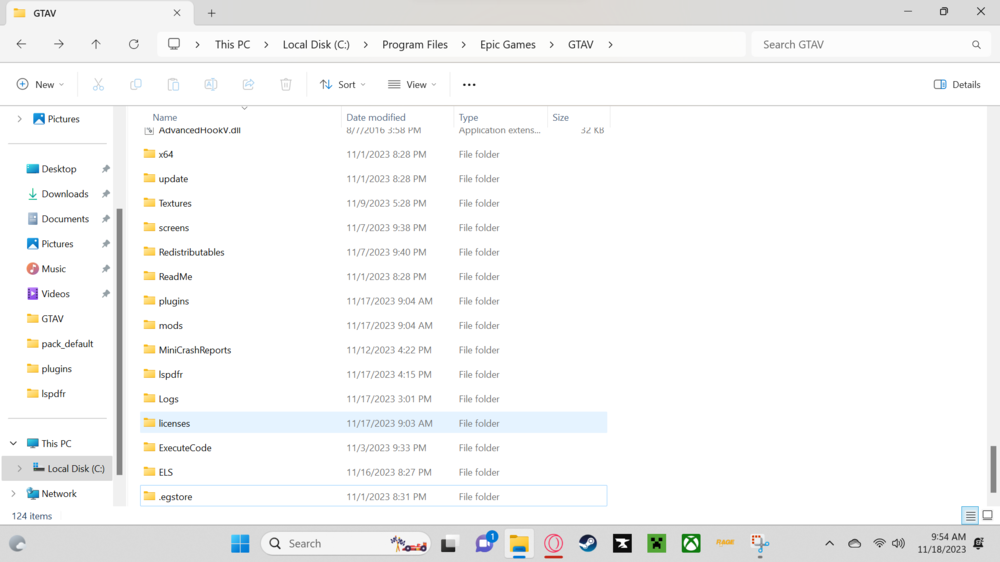Open the See more three-dots menu
The width and height of the screenshot is (1000, 562).
(x=469, y=84)
